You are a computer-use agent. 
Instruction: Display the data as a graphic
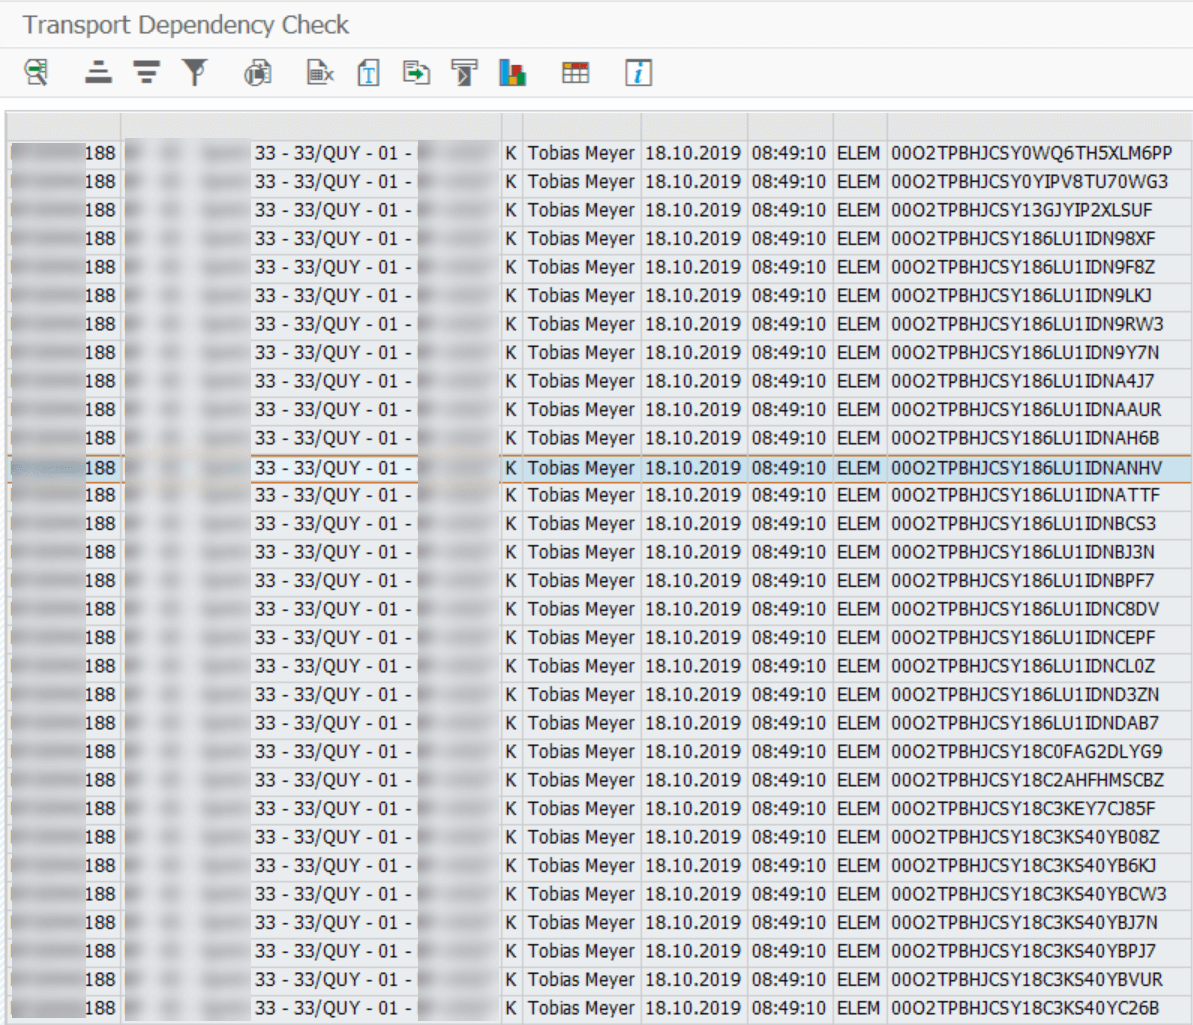point(512,71)
